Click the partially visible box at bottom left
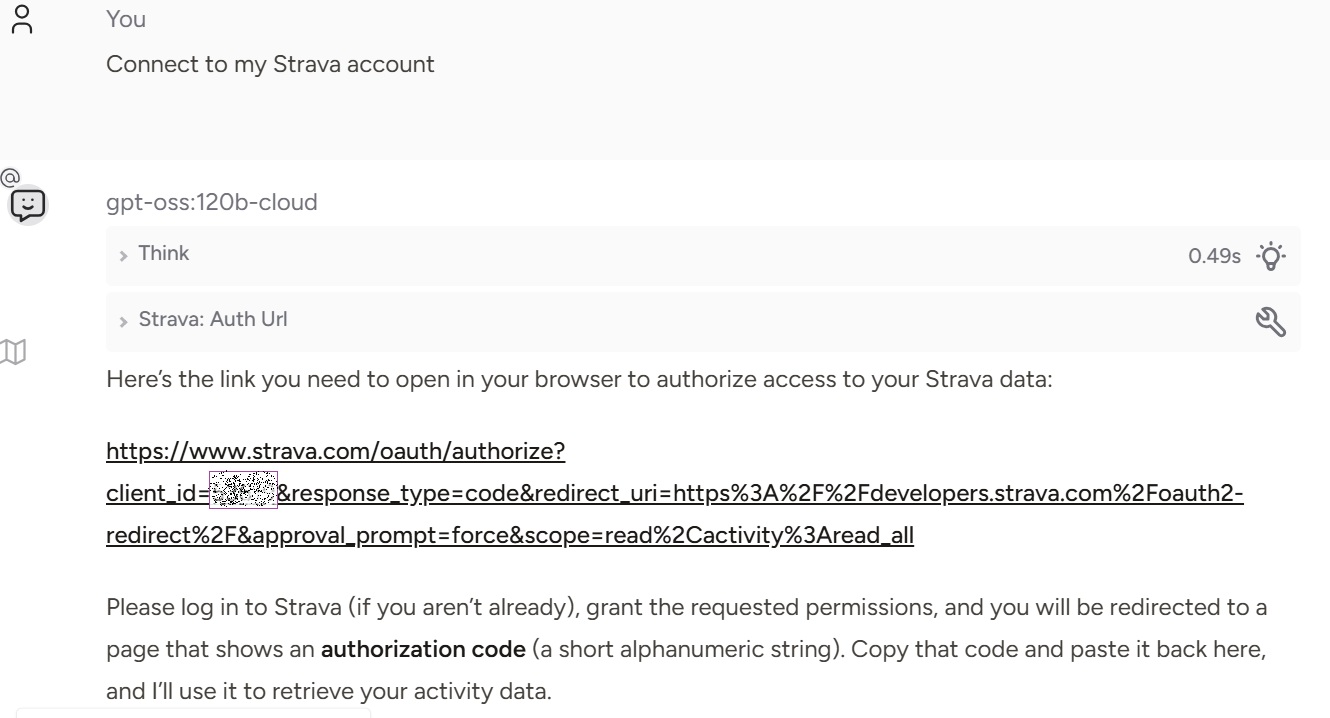 (x=192, y=713)
